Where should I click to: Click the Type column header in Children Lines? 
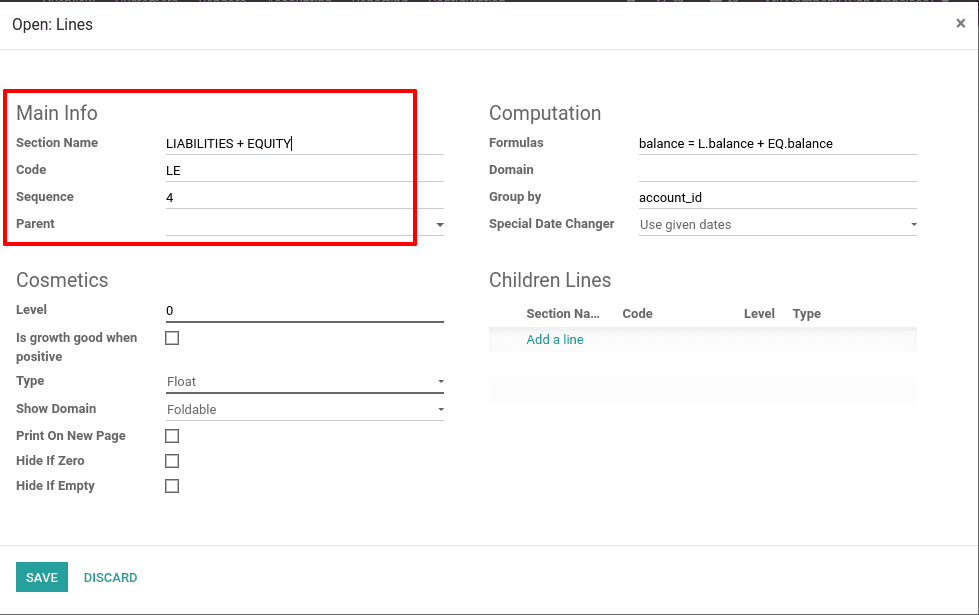coord(807,313)
